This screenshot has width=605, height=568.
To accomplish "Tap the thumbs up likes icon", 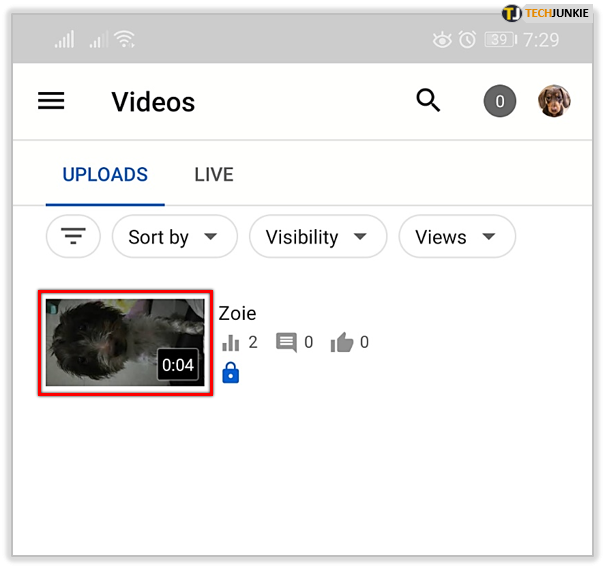I will click(342, 342).
